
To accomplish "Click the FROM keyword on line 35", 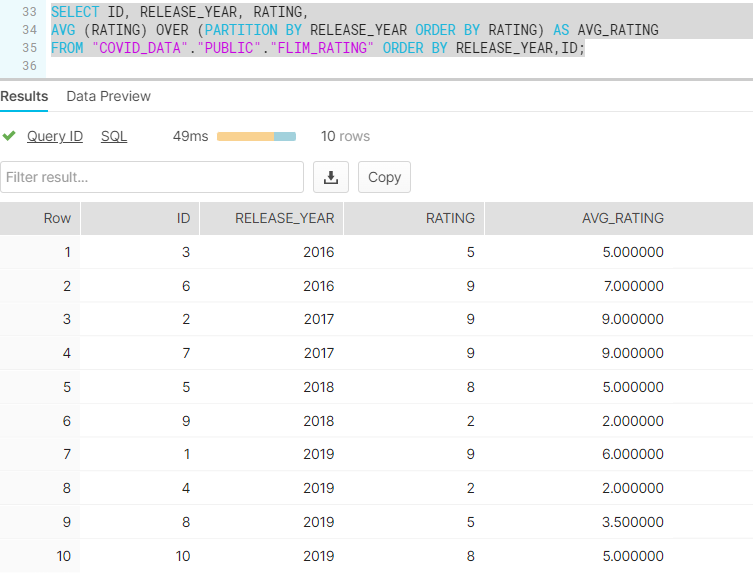I will pos(67,48).
